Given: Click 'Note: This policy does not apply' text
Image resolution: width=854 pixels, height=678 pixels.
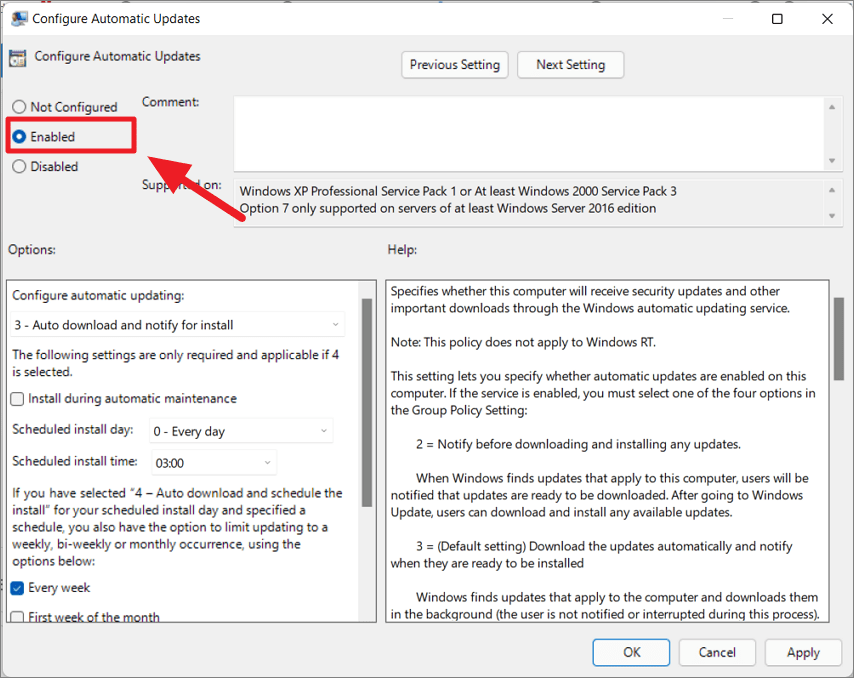Looking at the screenshot, I should [523, 343].
